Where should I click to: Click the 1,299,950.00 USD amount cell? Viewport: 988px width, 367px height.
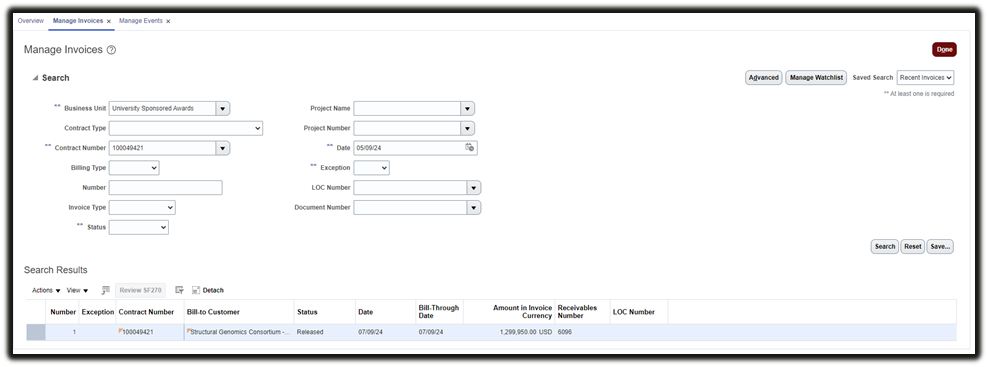point(526,332)
